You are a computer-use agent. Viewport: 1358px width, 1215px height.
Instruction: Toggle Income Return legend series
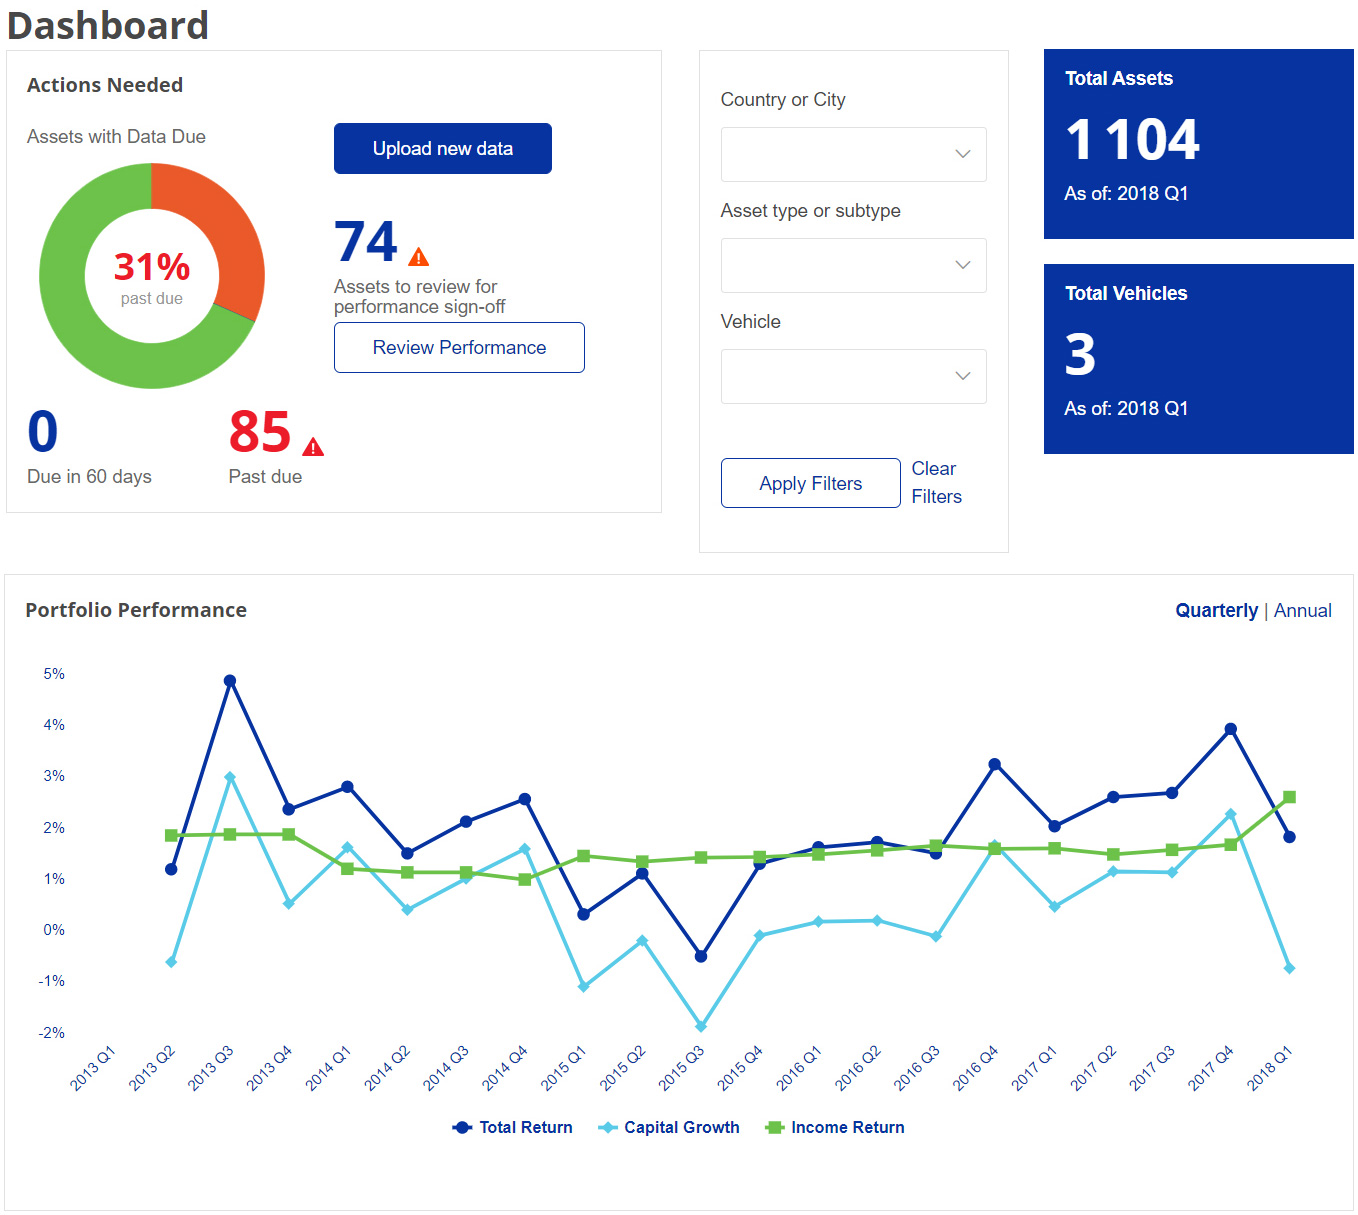click(835, 1127)
